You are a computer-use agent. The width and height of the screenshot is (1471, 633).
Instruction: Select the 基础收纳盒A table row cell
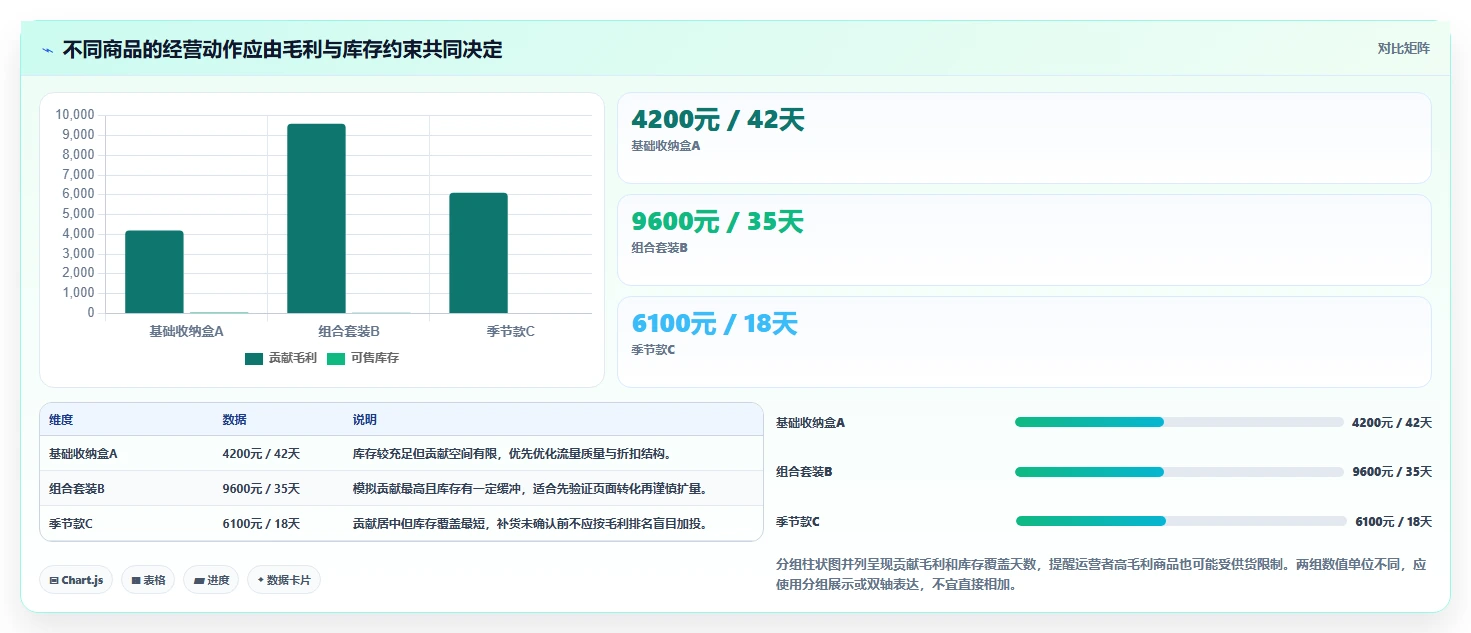tap(83, 453)
